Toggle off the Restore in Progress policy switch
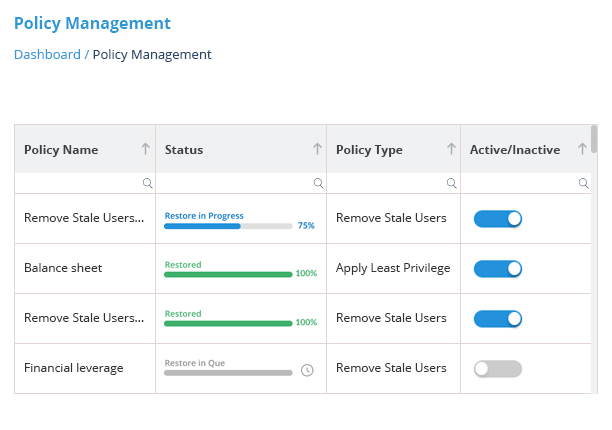The image size is (612, 430). [x=498, y=219]
